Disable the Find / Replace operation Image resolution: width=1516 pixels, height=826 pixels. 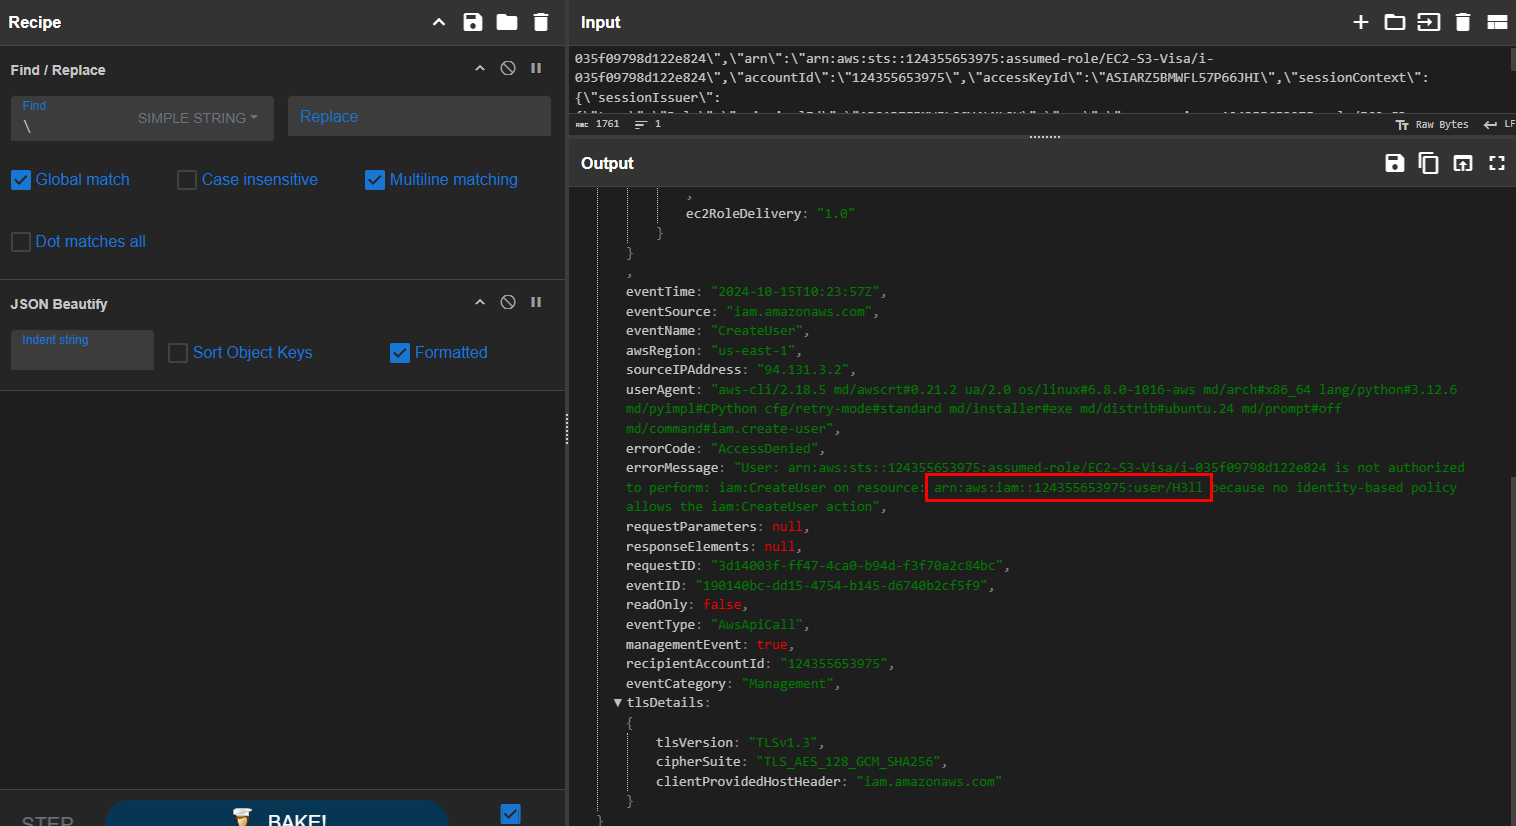tap(508, 68)
